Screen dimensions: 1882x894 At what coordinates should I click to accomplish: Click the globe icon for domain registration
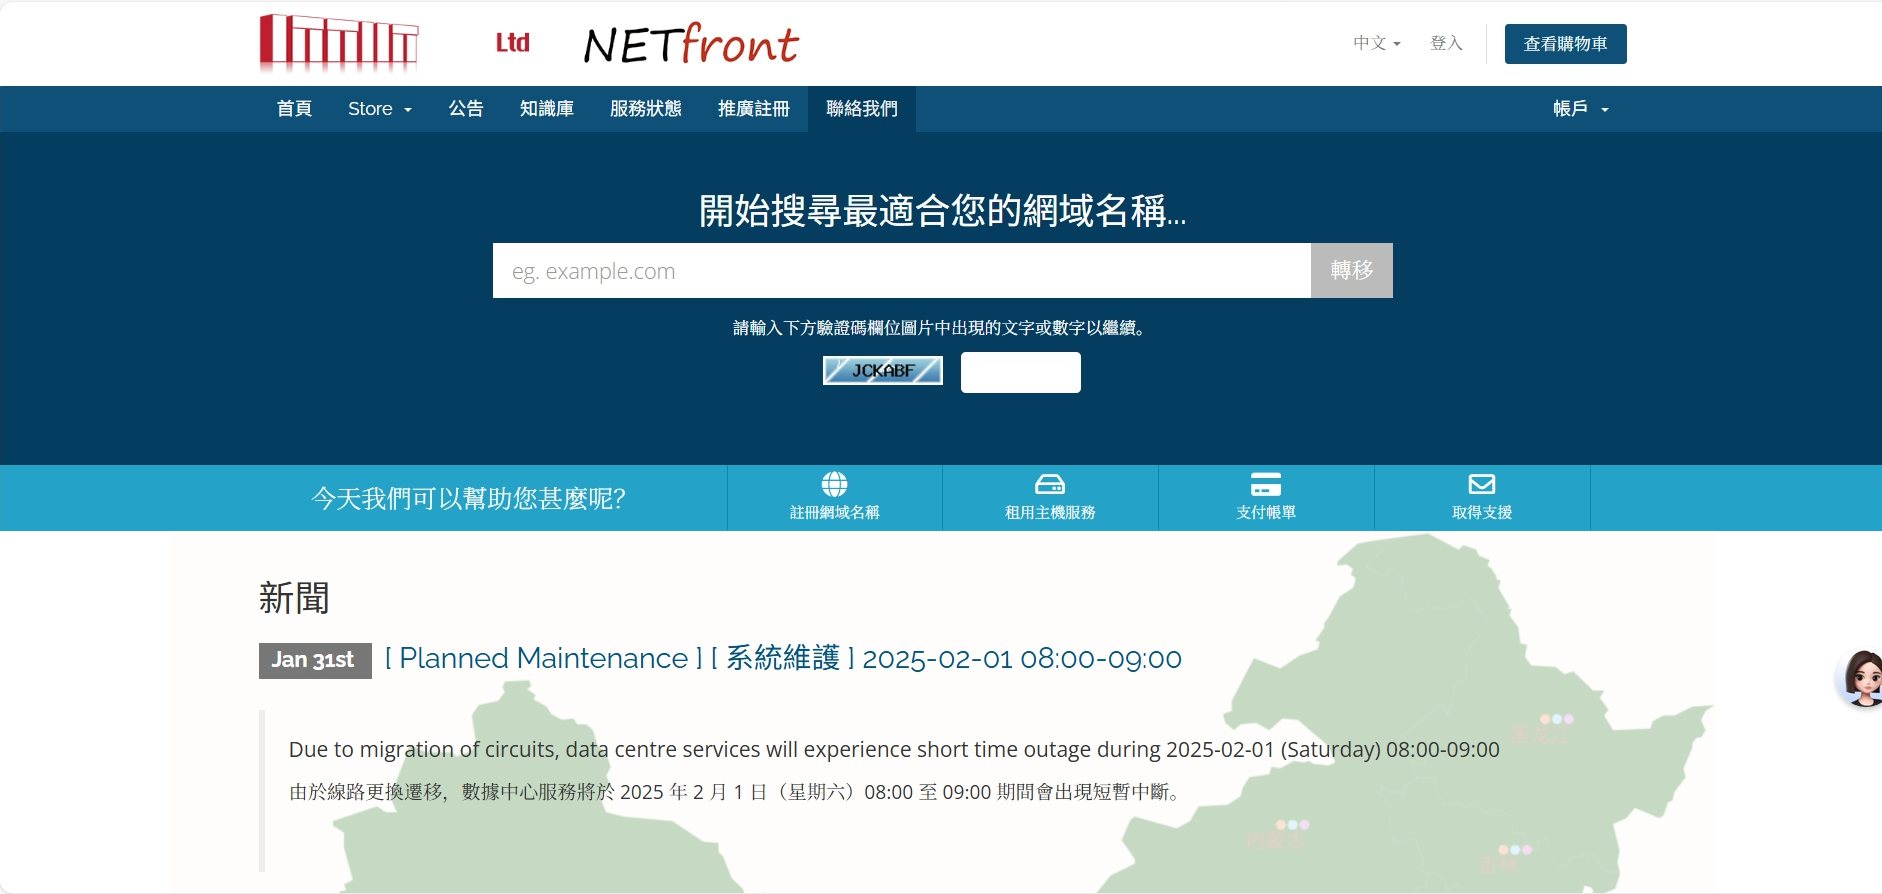[x=834, y=485]
